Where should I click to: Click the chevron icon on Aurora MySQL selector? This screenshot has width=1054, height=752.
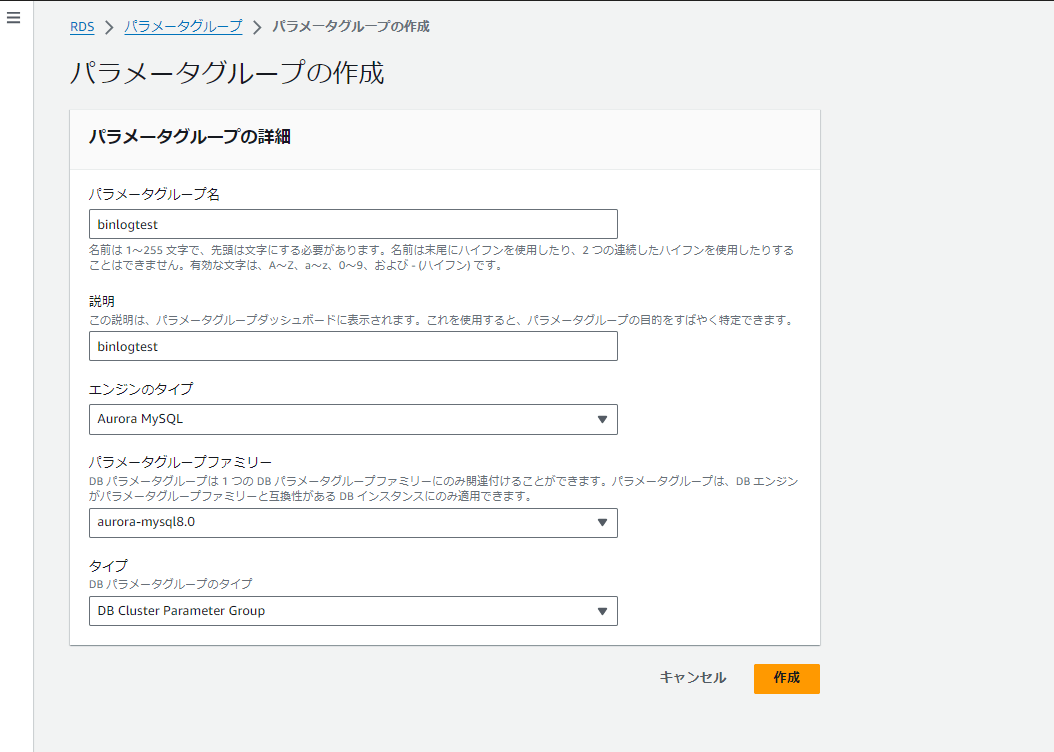coord(603,419)
